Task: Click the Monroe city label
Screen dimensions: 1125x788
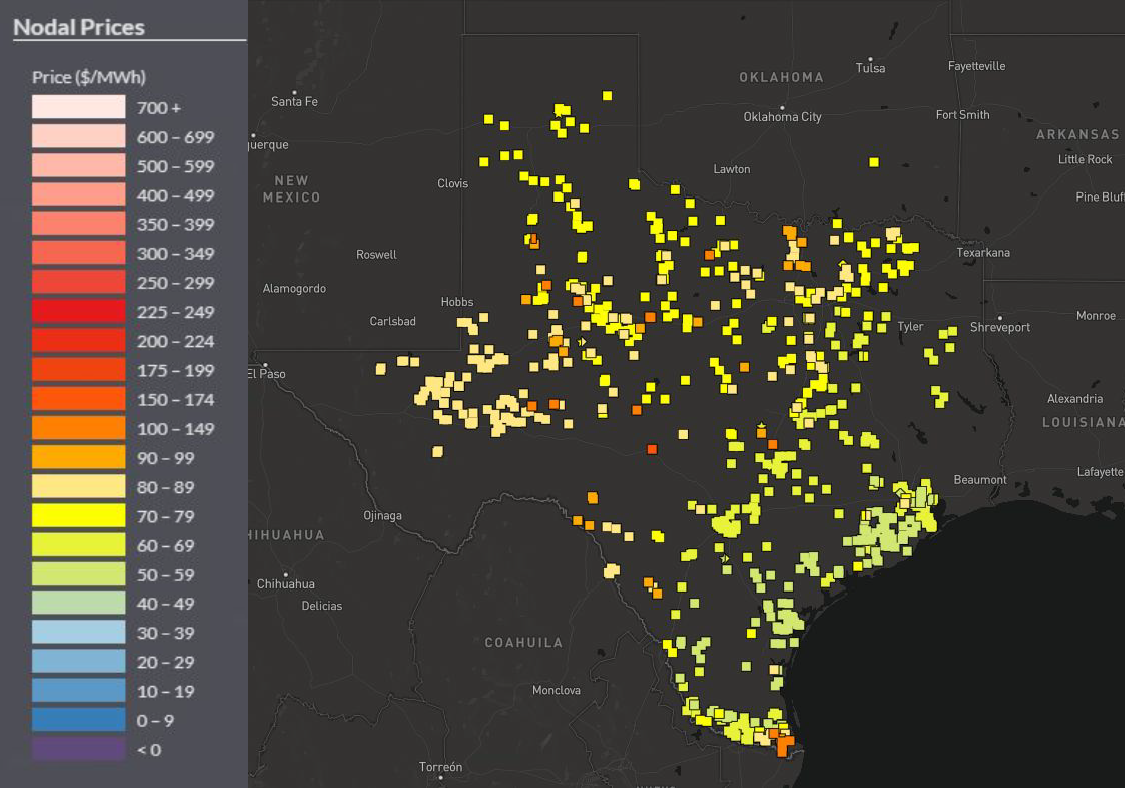Action: [1096, 316]
